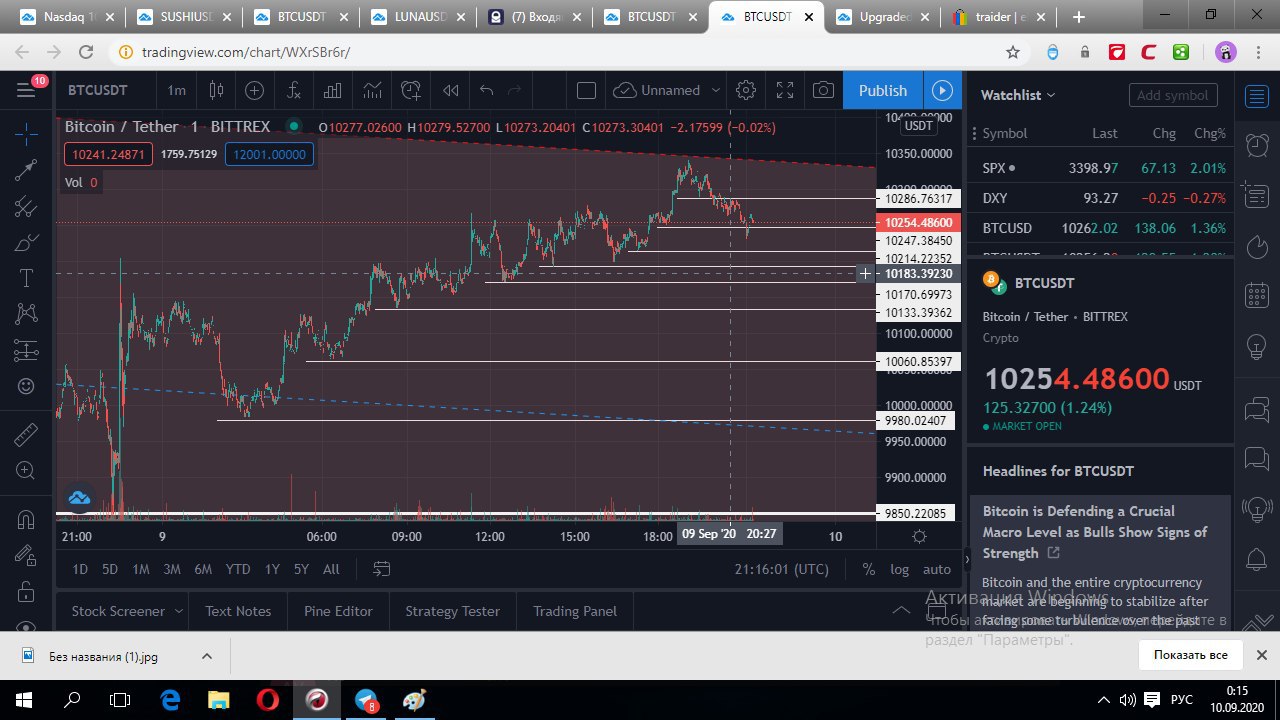Image resolution: width=1280 pixels, height=720 pixels.
Task: Open the public chats panel
Action: pyautogui.click(x=1257, y=409)
